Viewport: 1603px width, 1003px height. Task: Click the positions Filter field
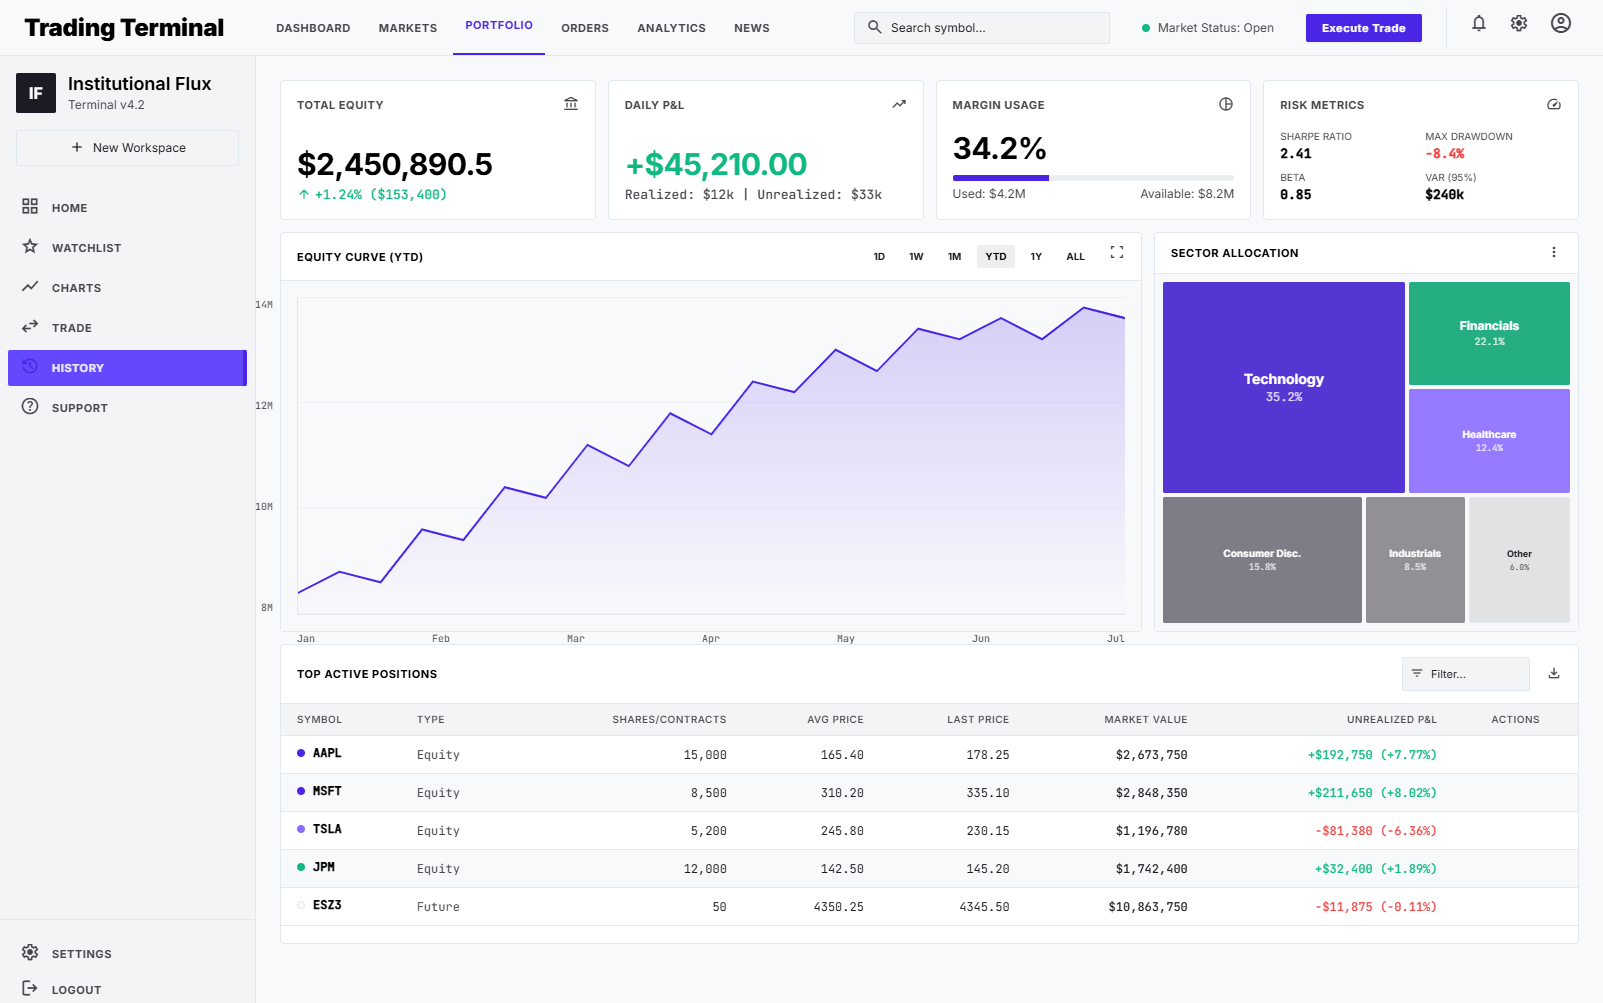[1466, 674]
